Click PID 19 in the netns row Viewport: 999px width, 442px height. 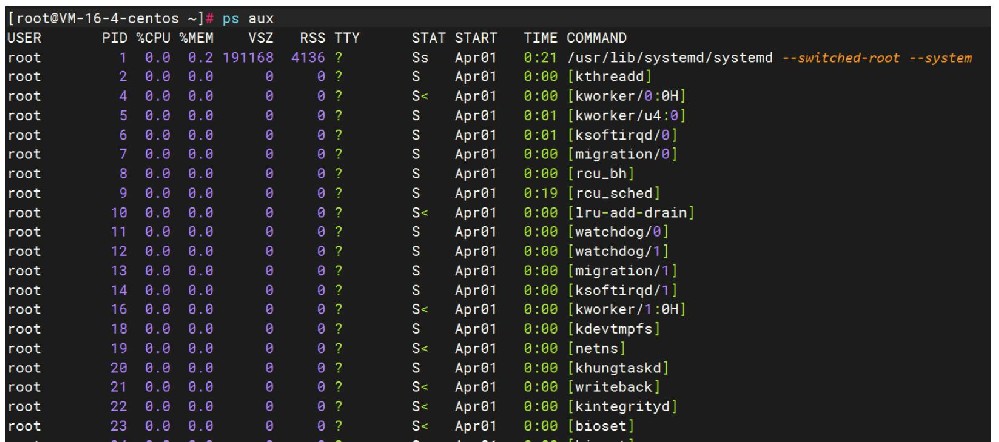tap(119, 348)
